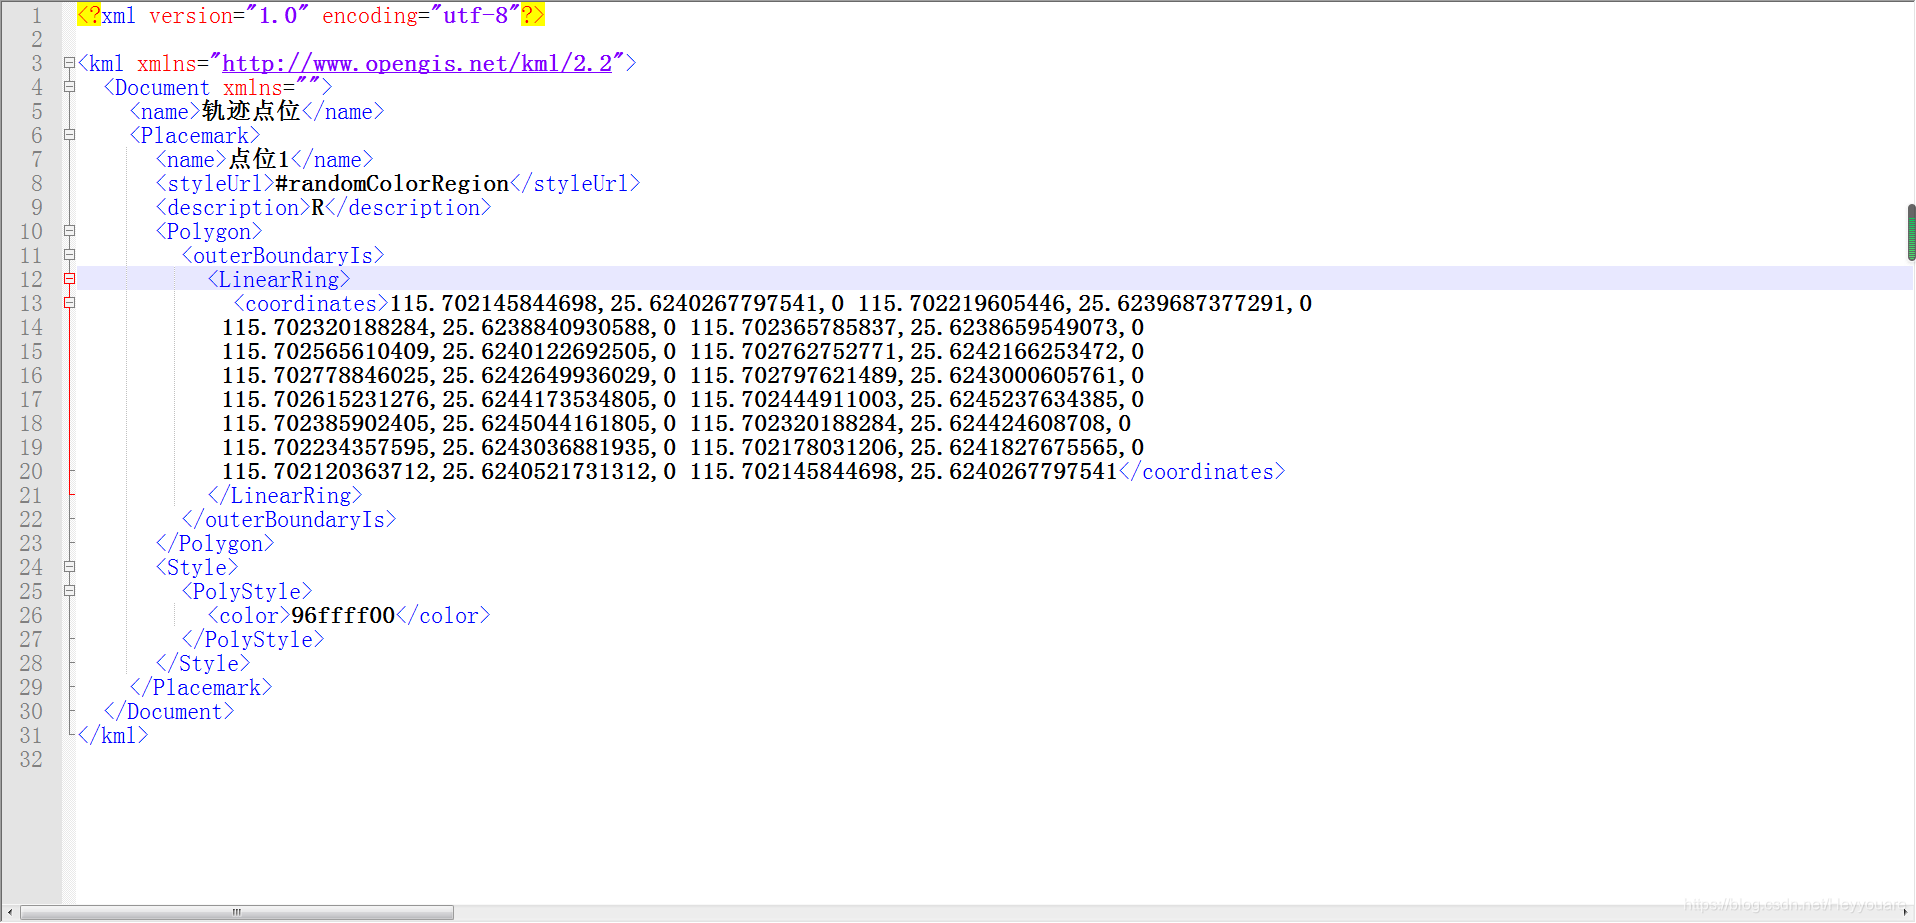Viewport: 1916px width, 923px height.
Task: Click the document name text 轨迹点位
Action: 251,111
